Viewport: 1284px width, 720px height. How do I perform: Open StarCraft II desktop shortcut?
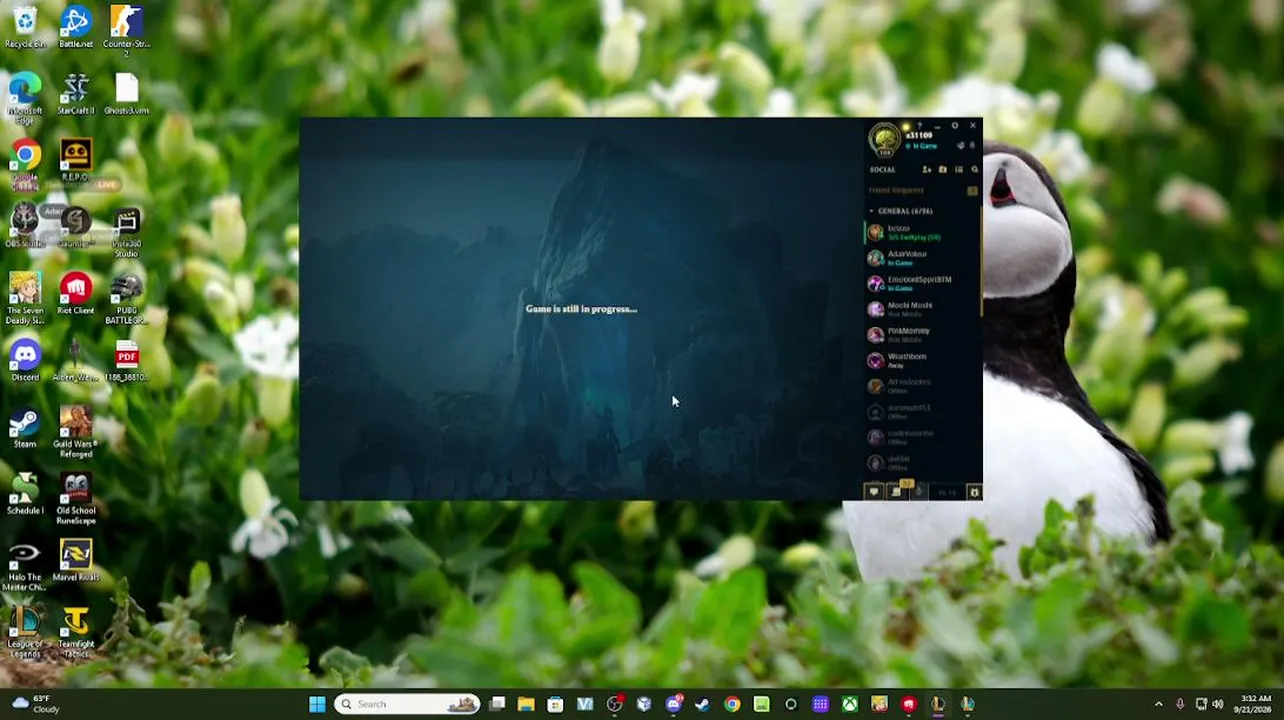point(76,94)
